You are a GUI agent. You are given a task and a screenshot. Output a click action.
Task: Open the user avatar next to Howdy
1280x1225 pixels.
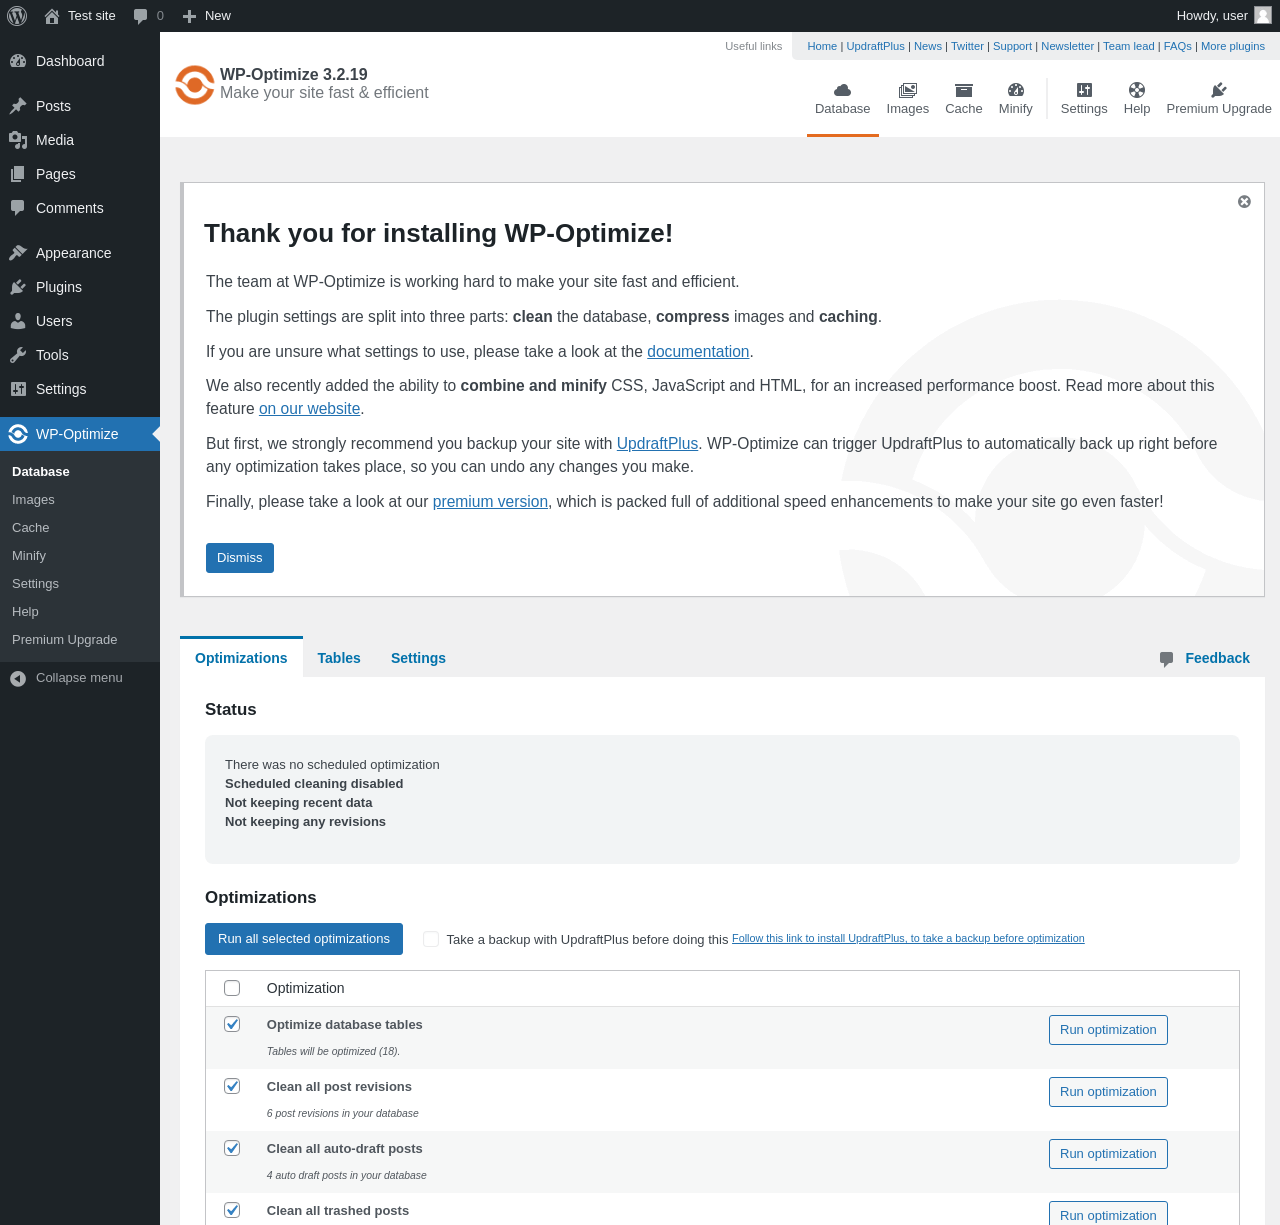[x=1263, y=15]
